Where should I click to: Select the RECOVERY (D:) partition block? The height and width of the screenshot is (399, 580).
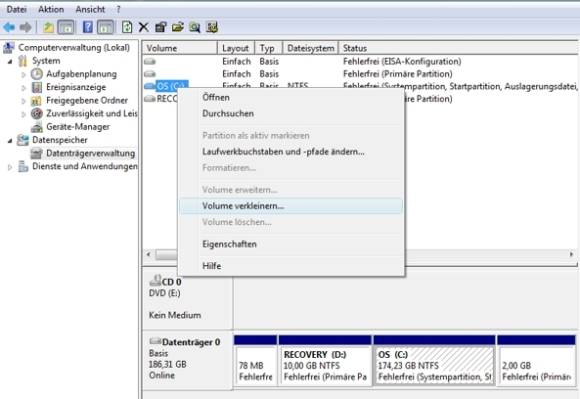[x=325, y=361]
